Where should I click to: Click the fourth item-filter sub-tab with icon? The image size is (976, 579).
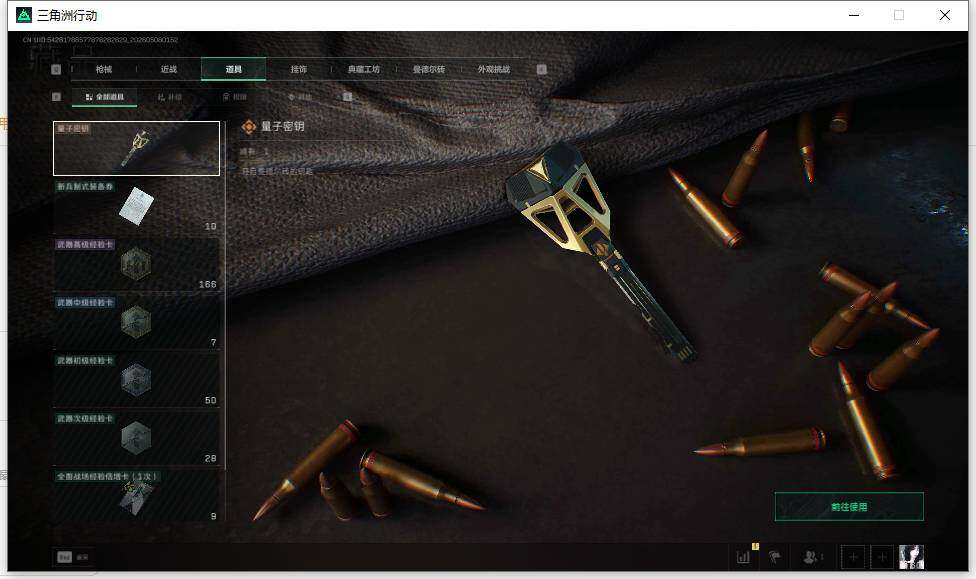300,97
